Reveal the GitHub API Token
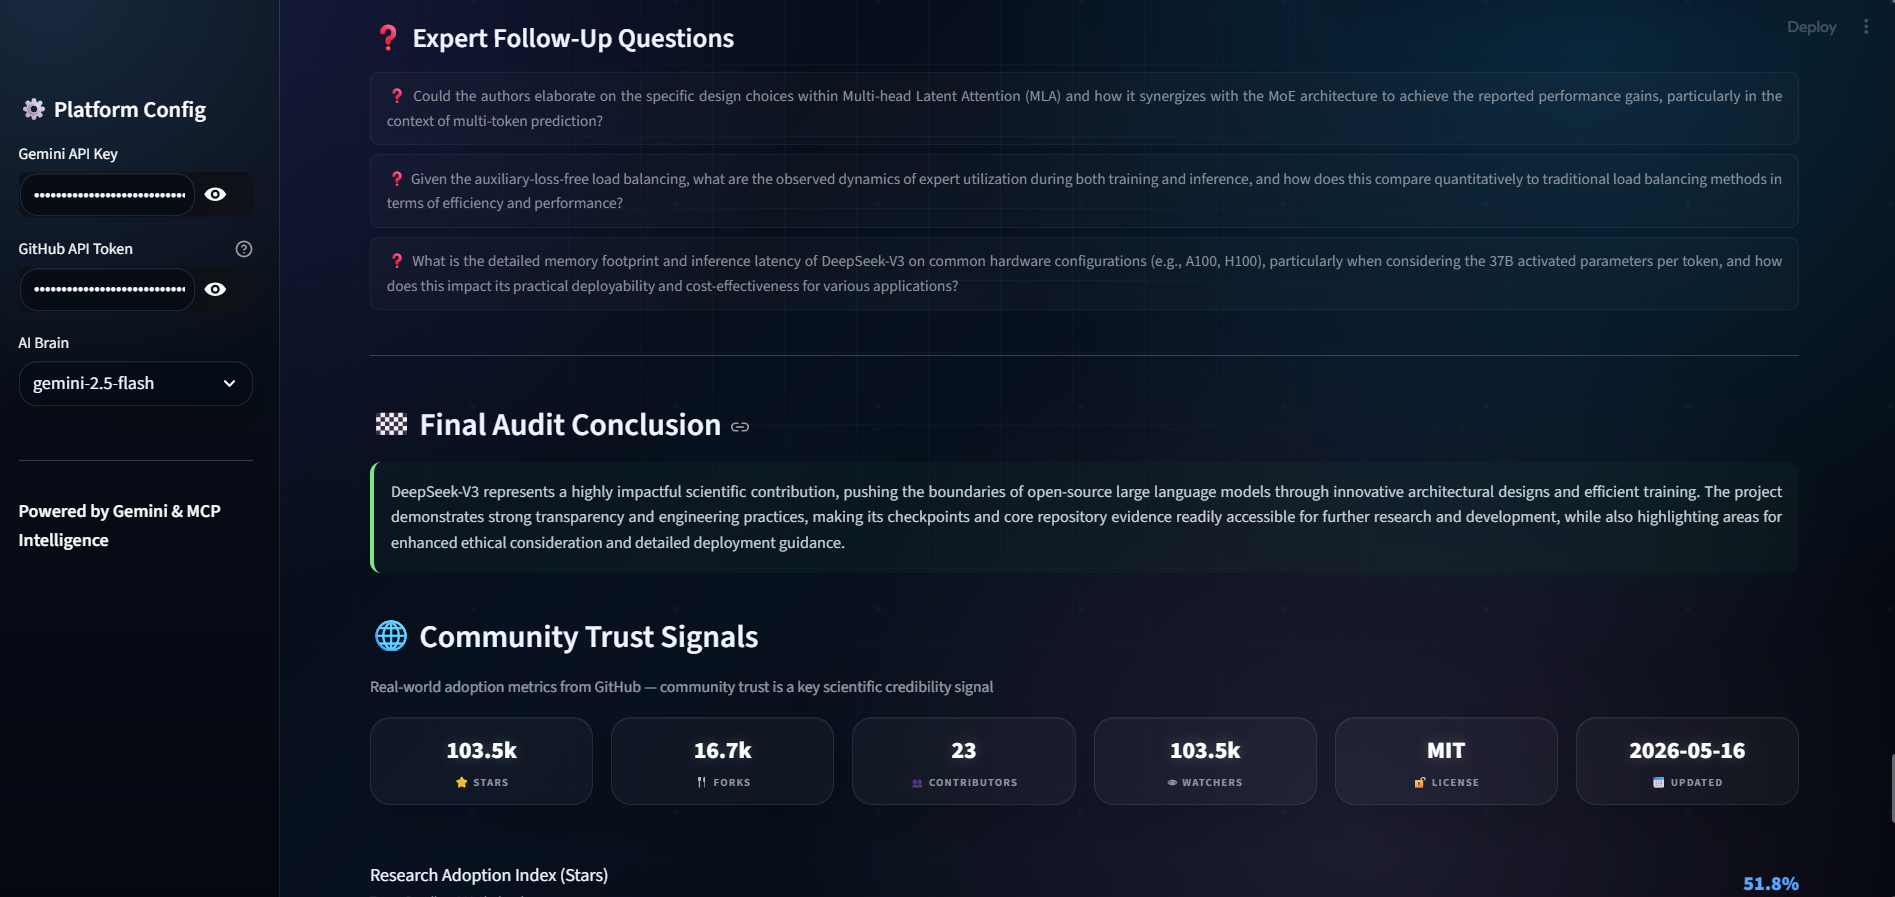Viewport: 1895px width, 897px height. (x=215, y=289)
